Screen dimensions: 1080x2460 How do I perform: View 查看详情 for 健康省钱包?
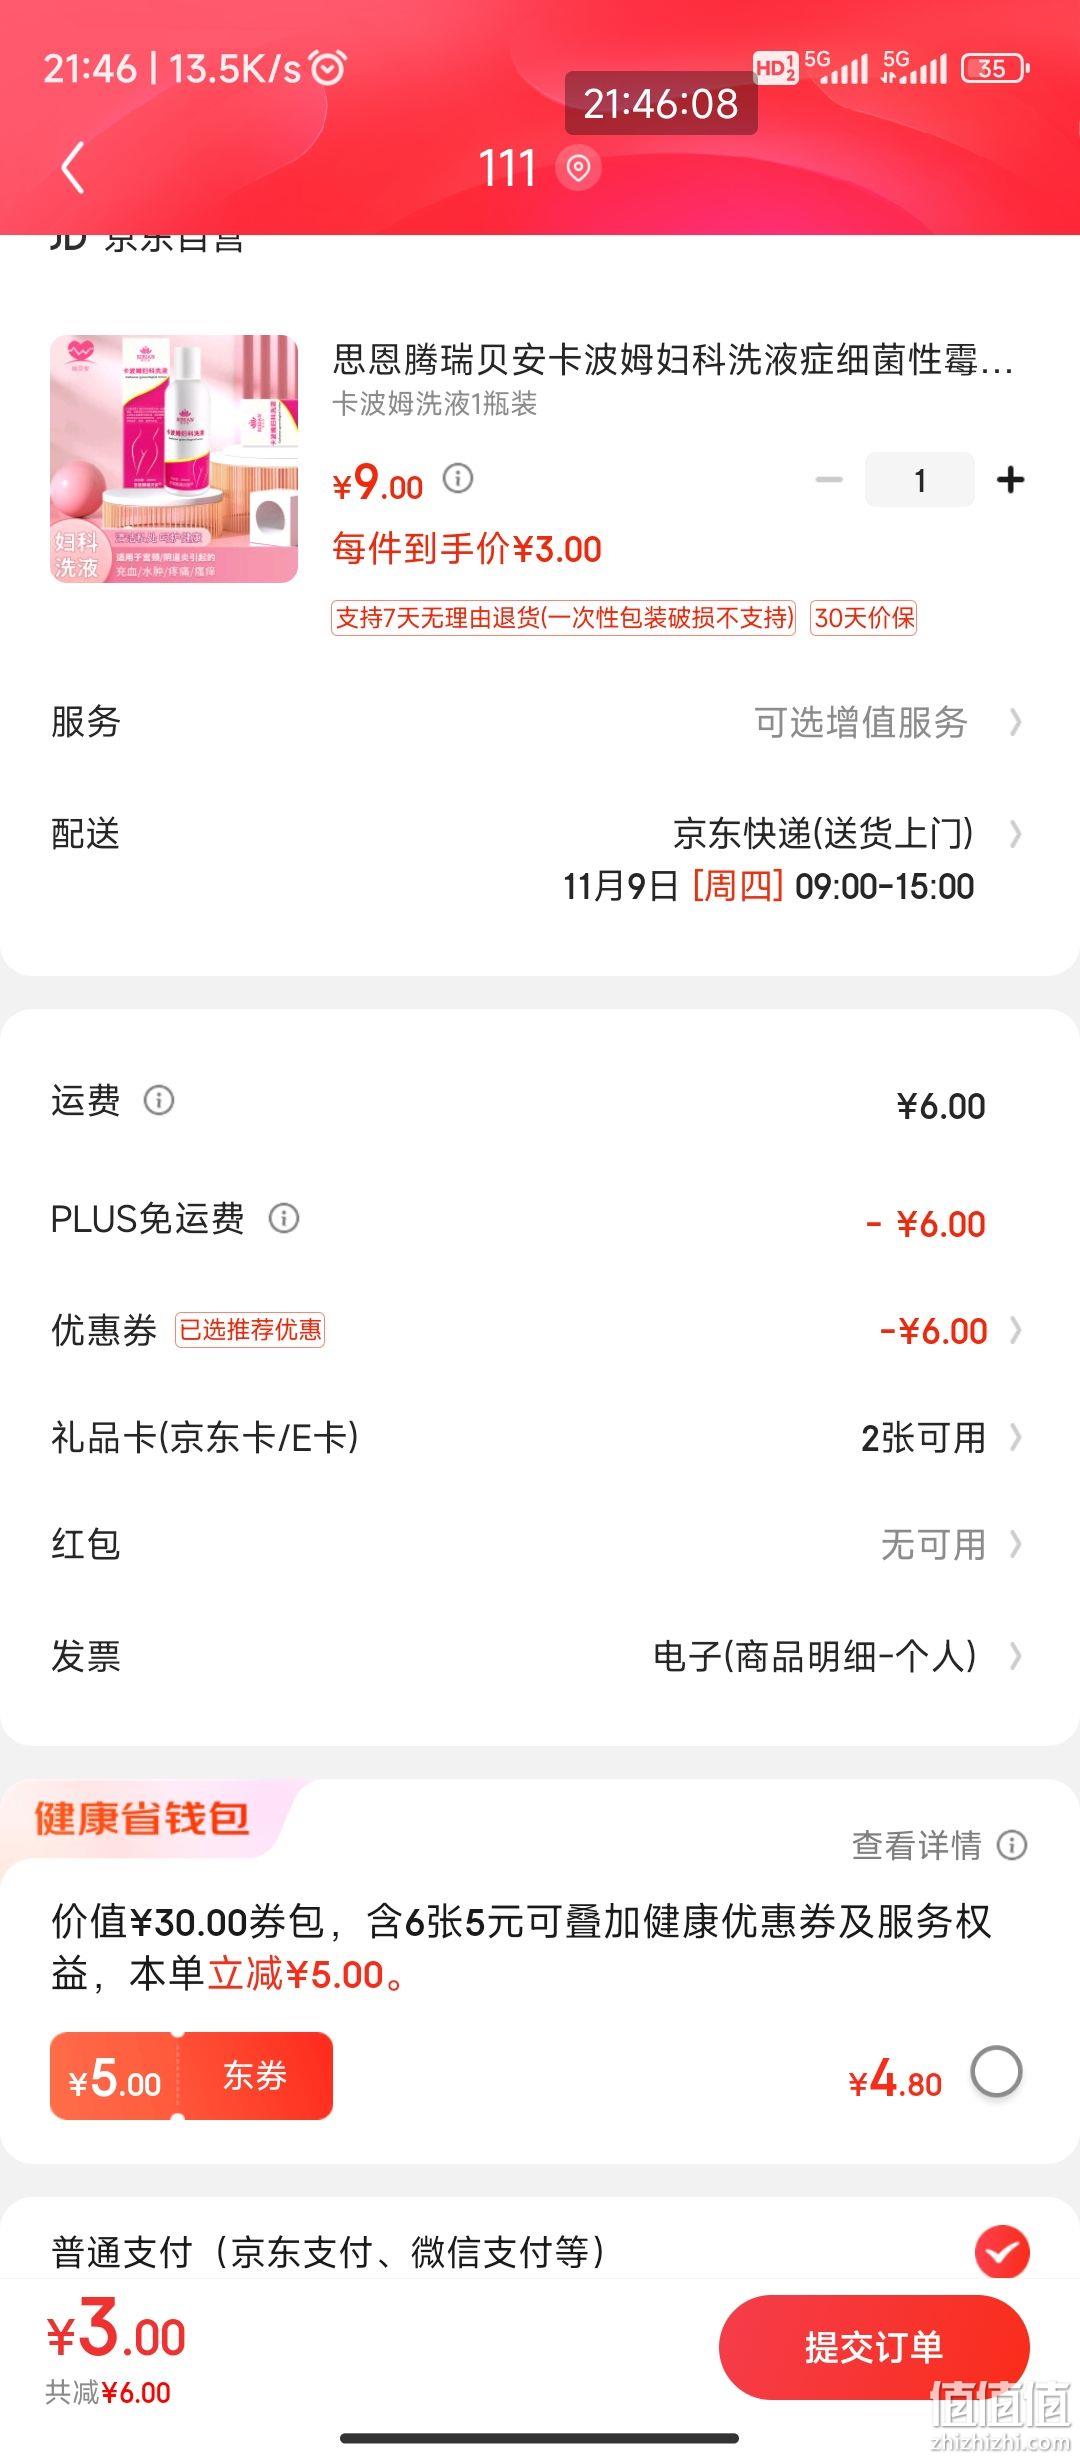tap(917, 1845)
